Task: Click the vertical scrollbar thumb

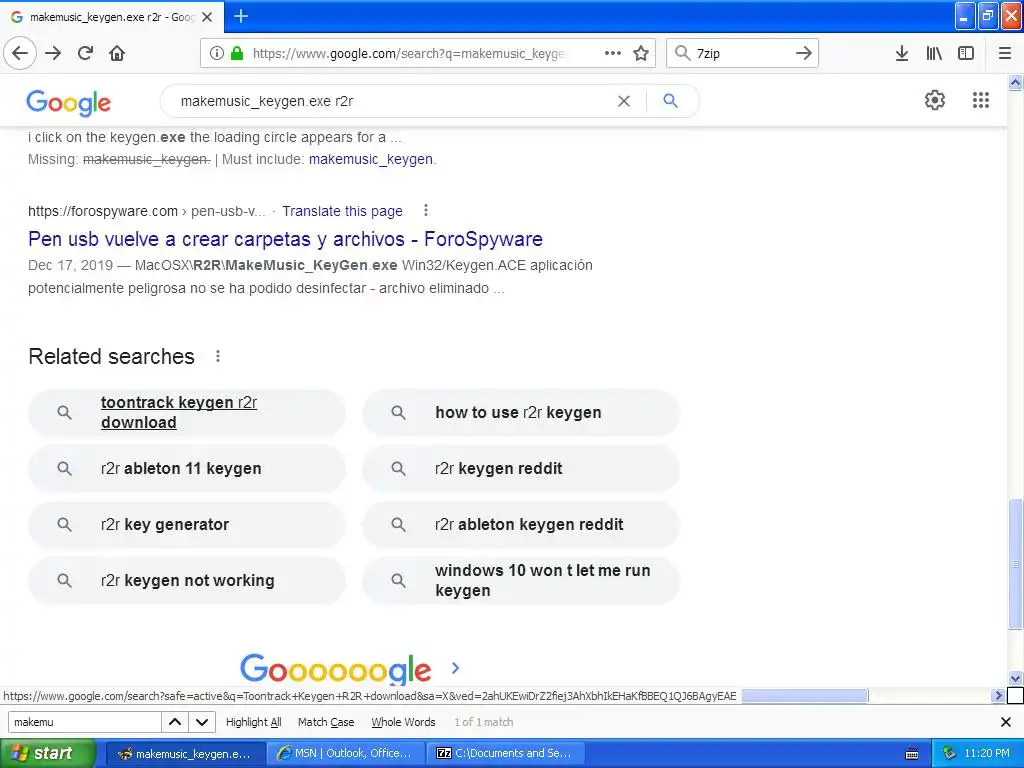Action: tap(1015, 563)
